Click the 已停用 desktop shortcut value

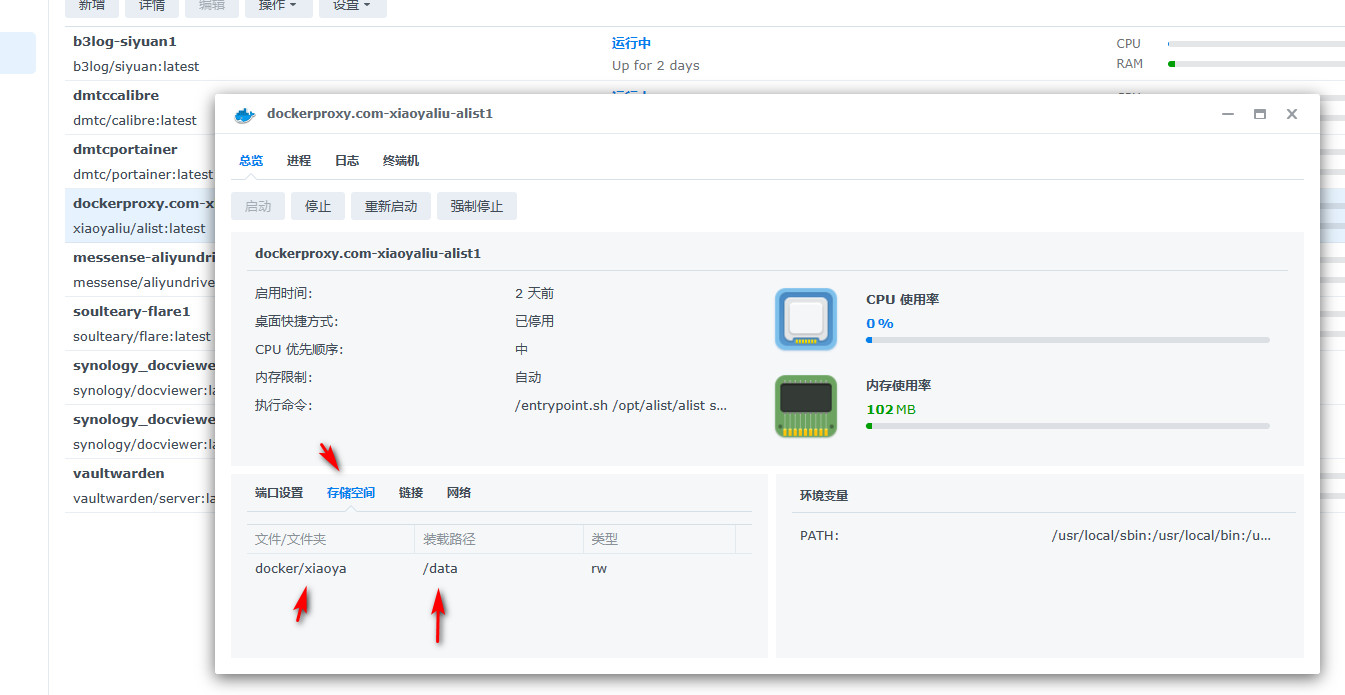point(534,321)
